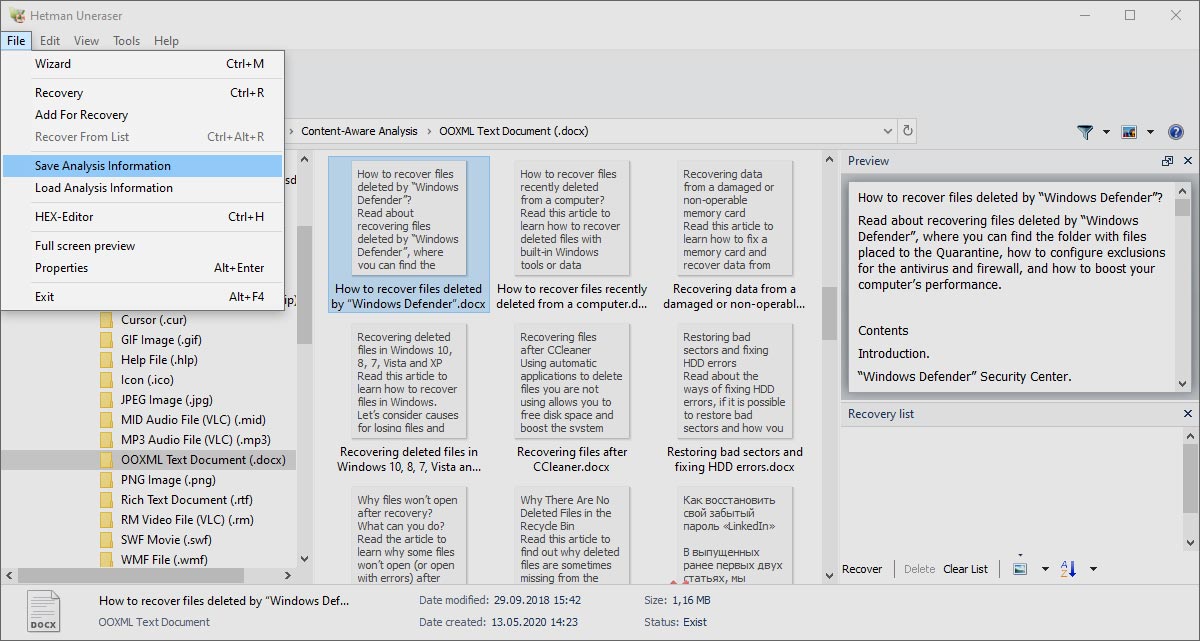
Task: Open the Edit menu
Action: pos(50,41)
